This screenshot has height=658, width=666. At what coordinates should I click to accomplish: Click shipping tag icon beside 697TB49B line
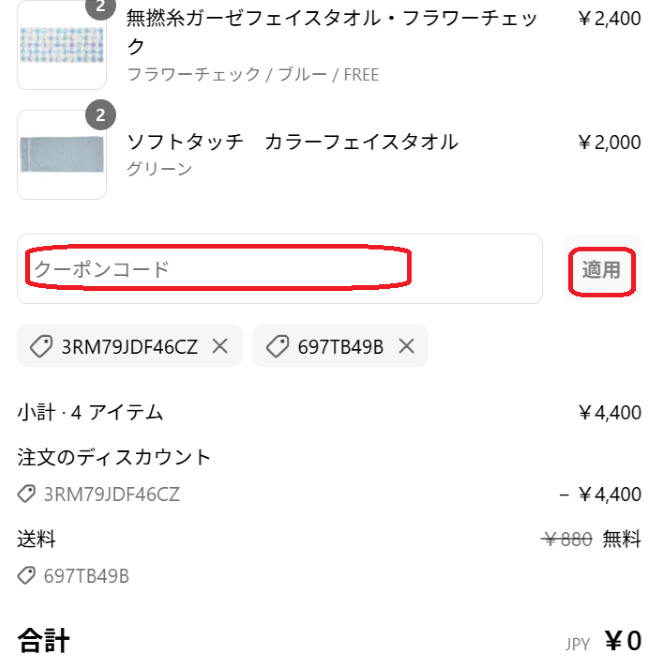point(26,576)
